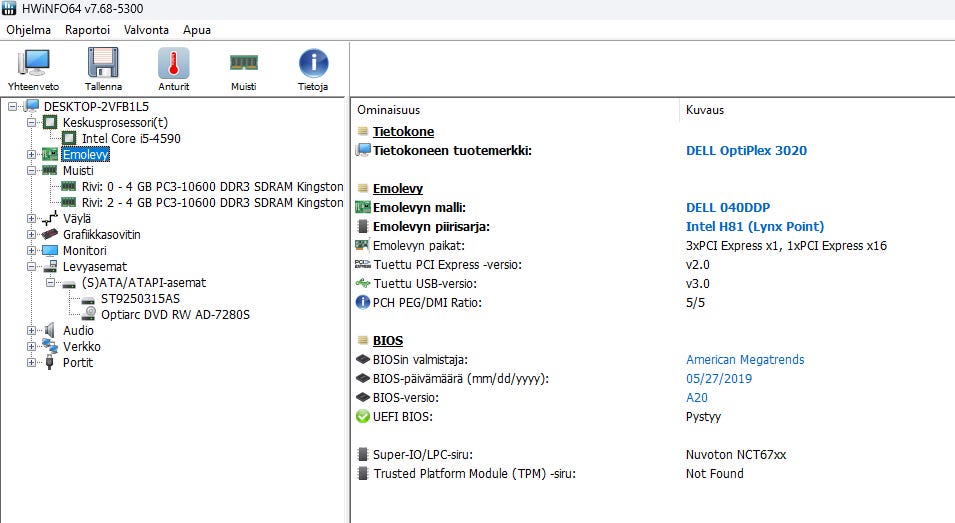
Task: Expand the Emolevy tree branch
Action: point(31,155)
